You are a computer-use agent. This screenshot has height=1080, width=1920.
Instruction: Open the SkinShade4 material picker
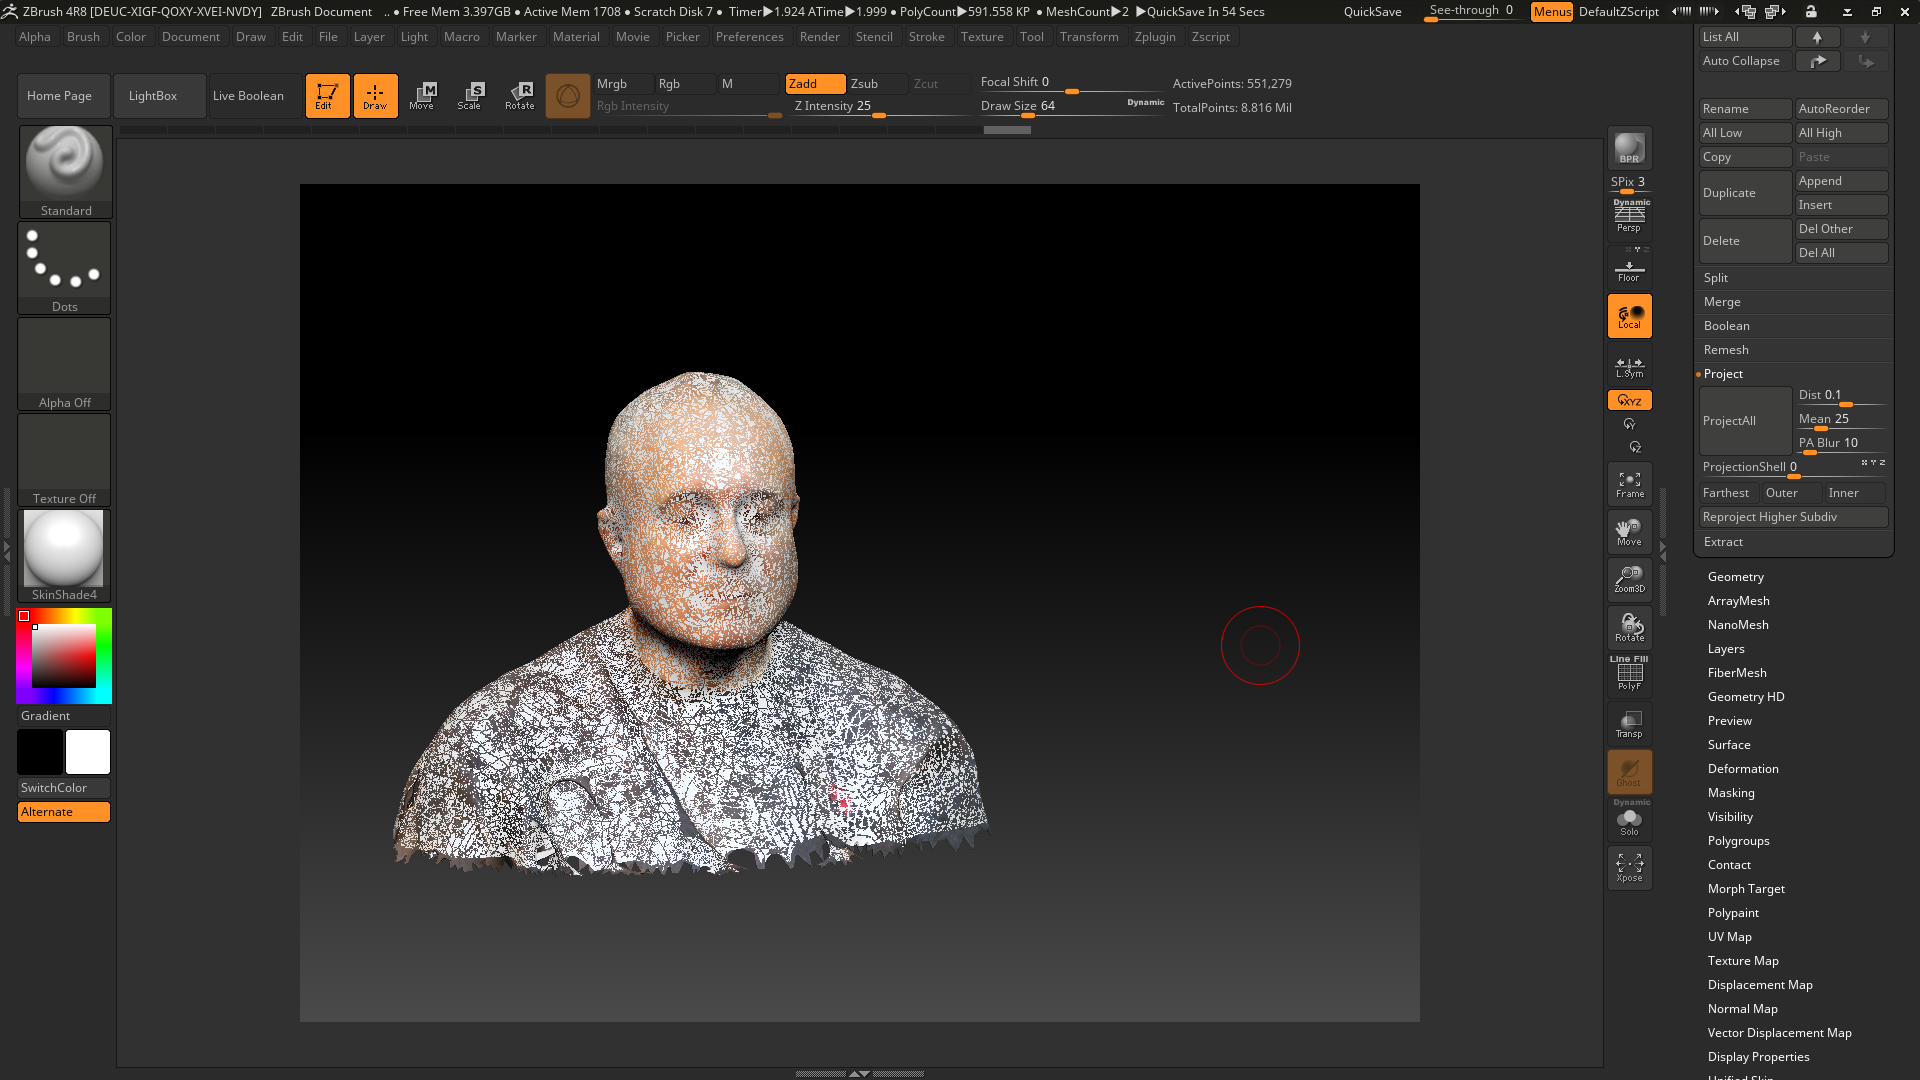[65, 555]
